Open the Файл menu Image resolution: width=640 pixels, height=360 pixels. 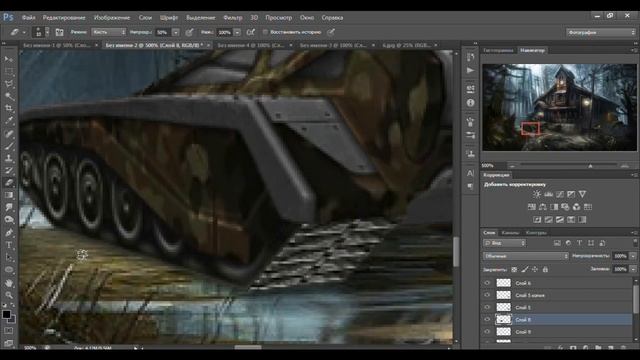(29, 18)
